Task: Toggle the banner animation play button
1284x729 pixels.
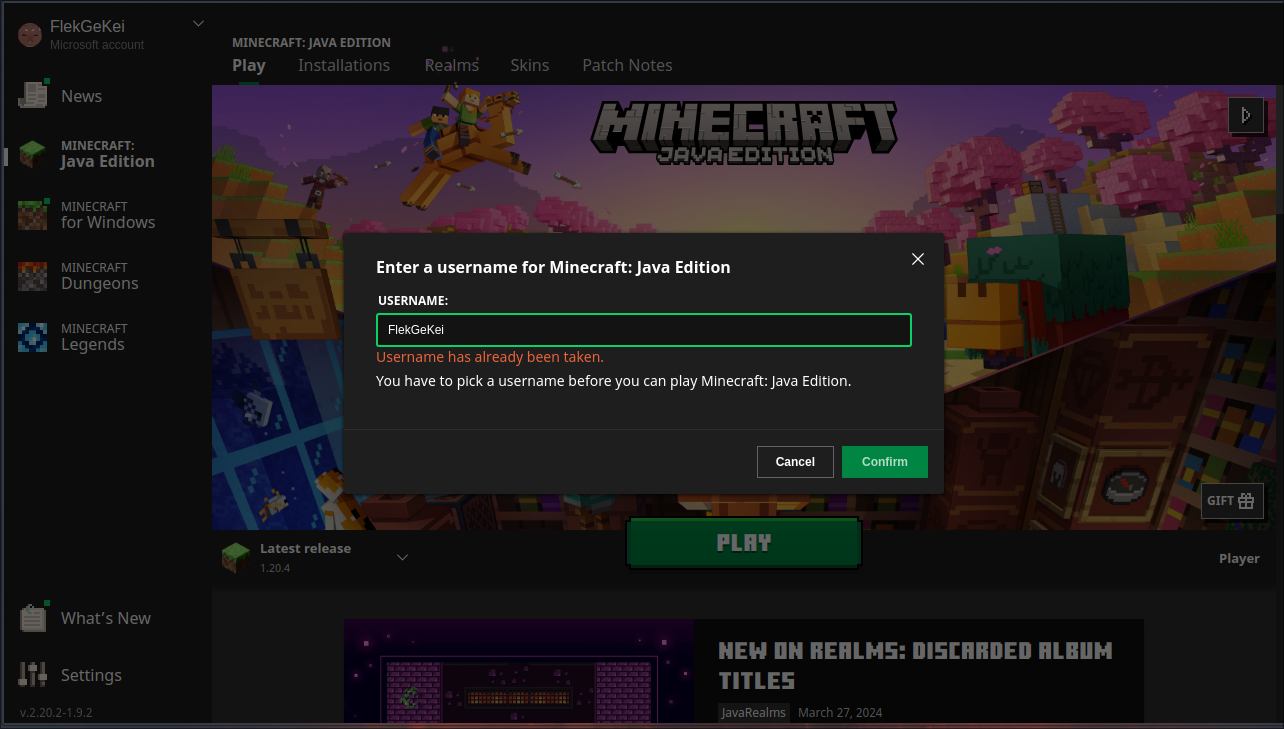Action: click(x=1246, y=115)
